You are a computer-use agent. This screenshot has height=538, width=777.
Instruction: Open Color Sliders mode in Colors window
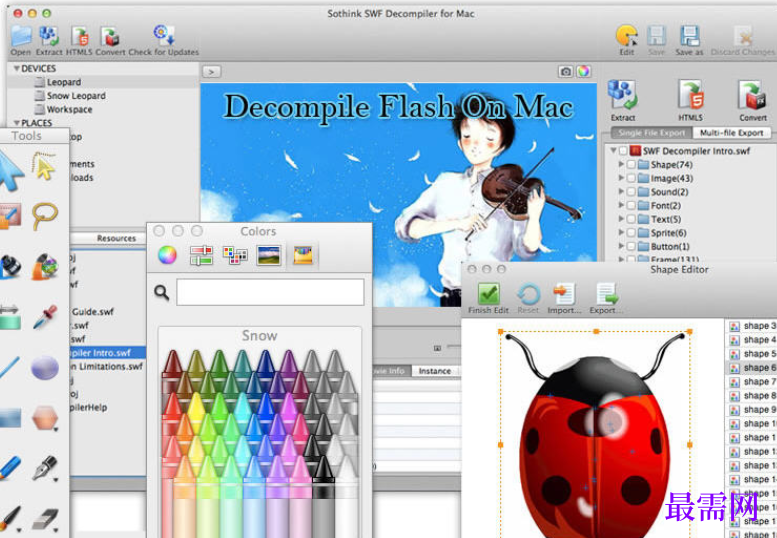201,255
